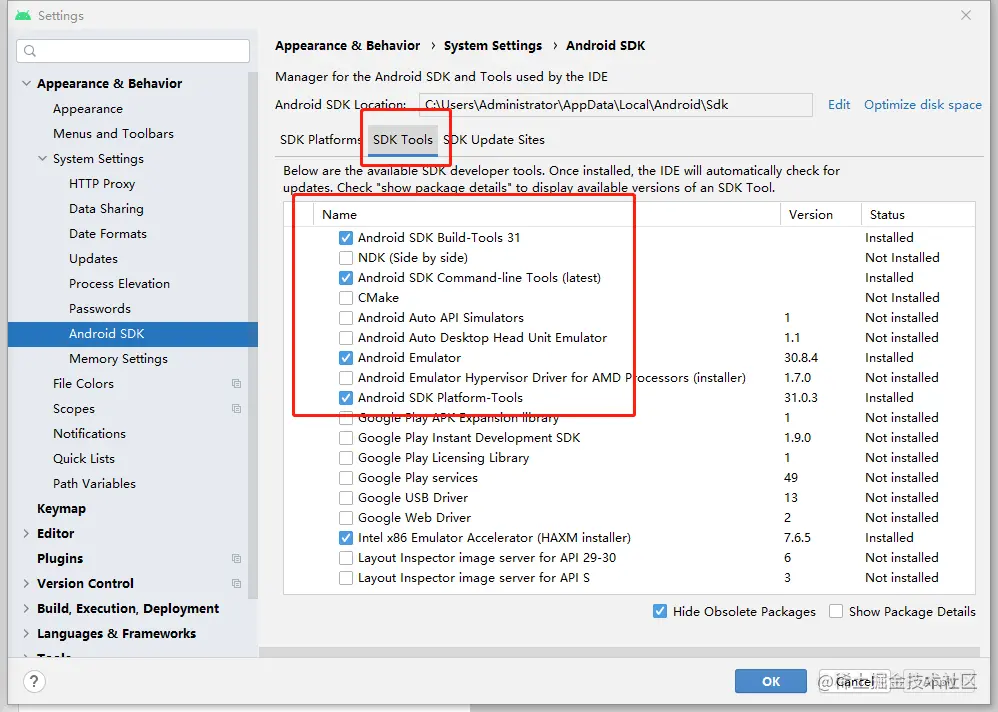Click the settings tree vertical scrollbar
The image size is (998, 712).
point(253,300)
